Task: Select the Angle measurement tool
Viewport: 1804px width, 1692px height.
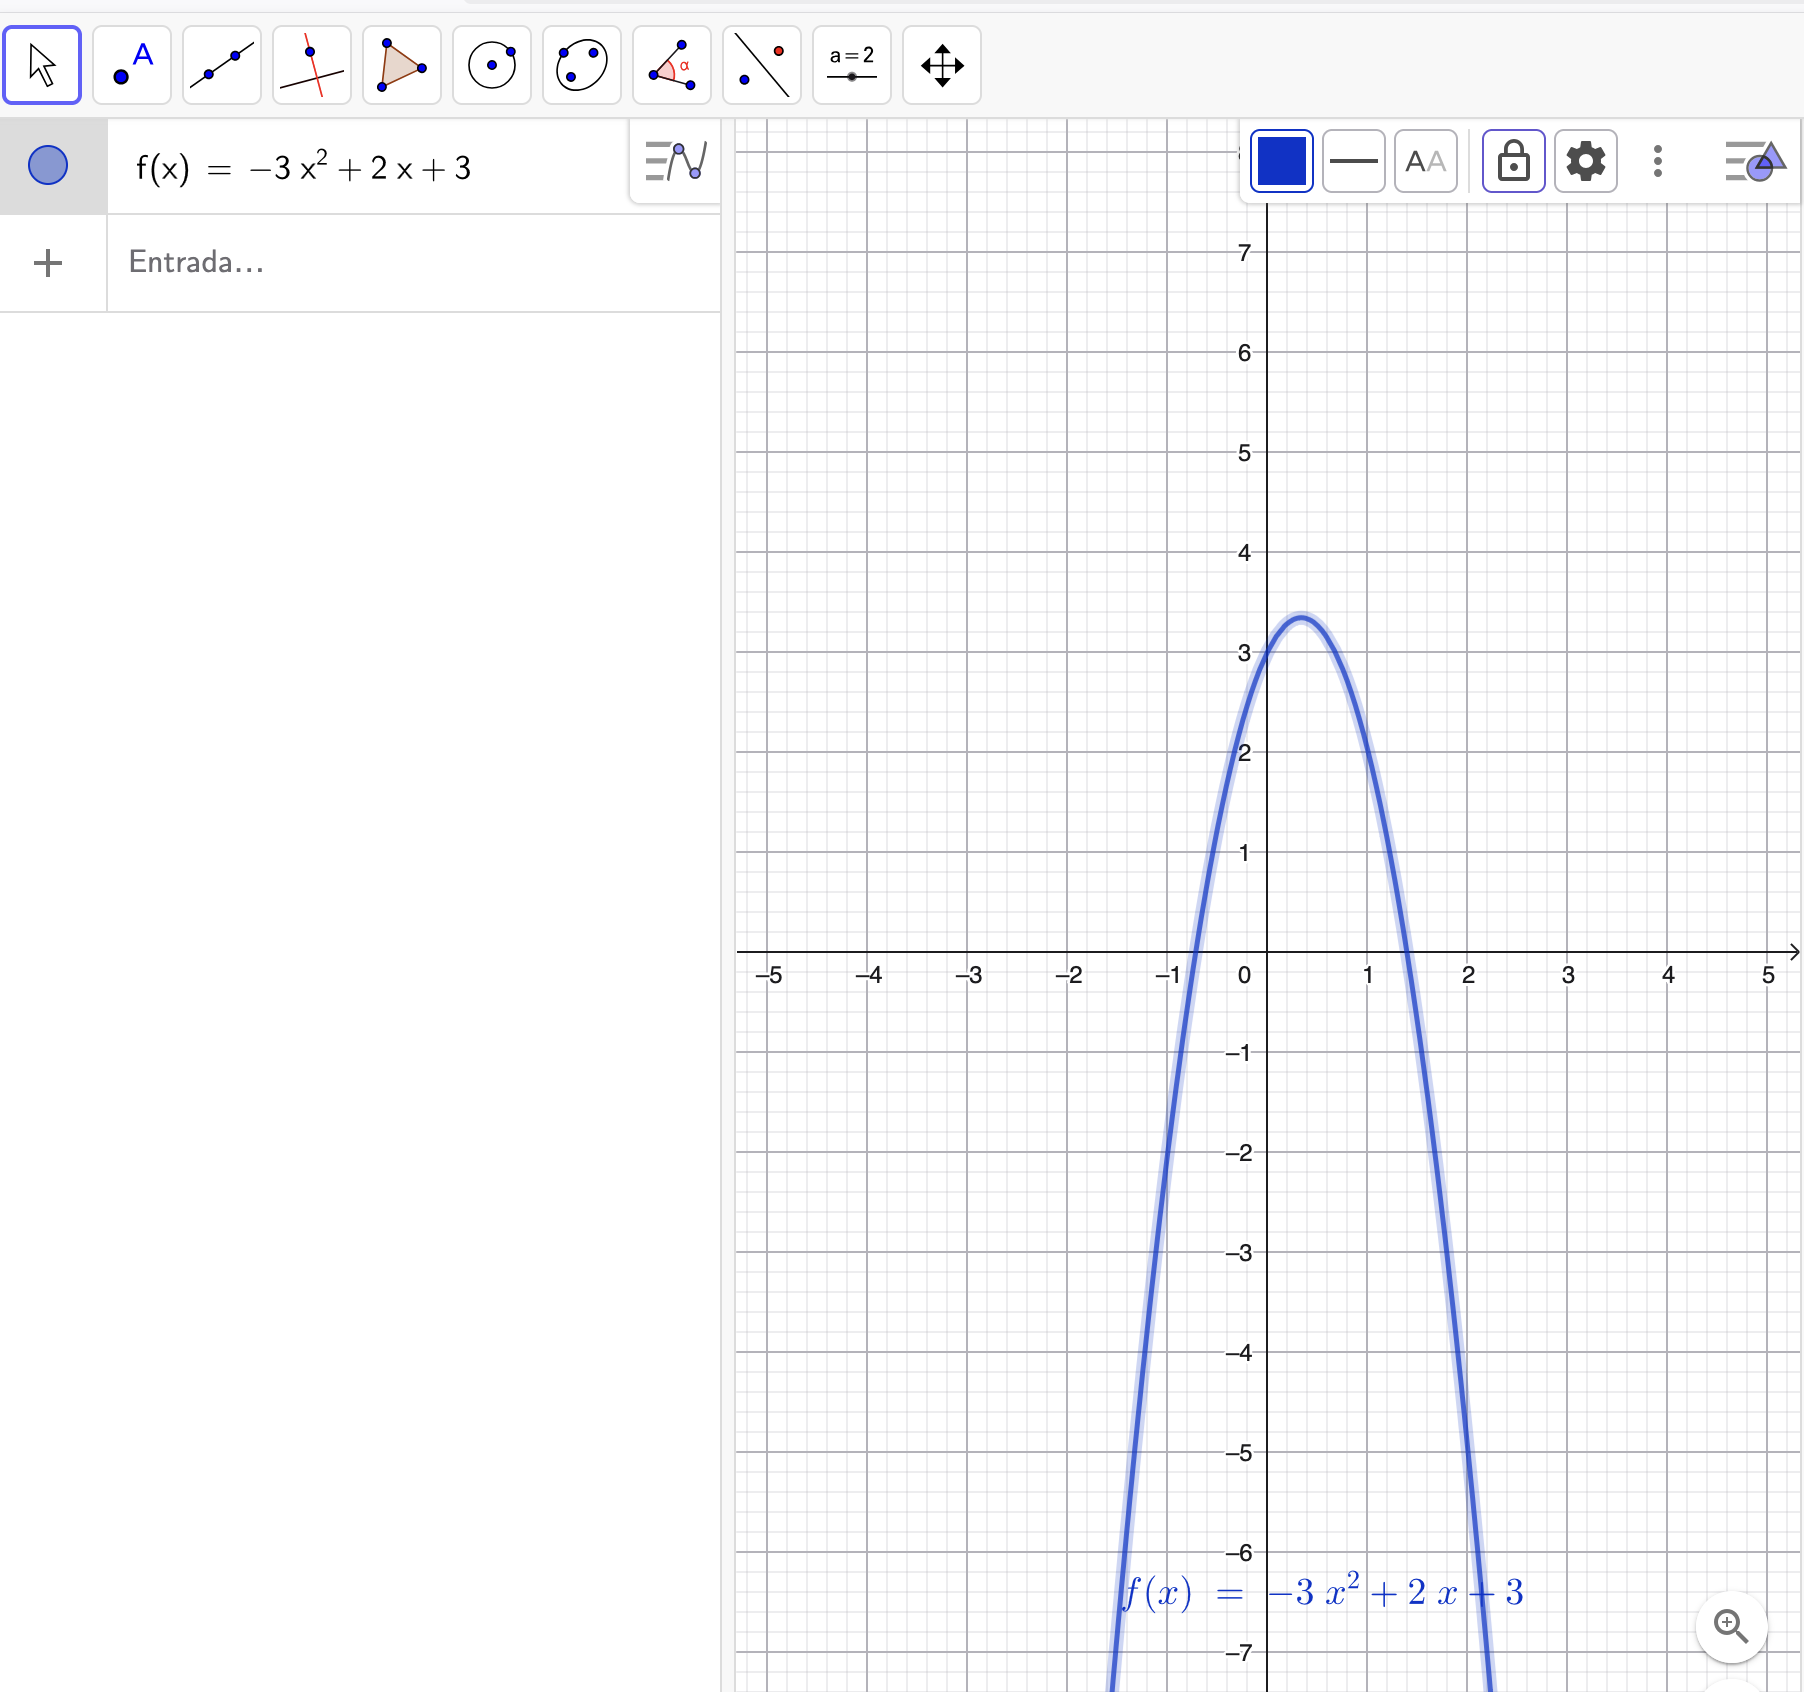Action: pyautogui.click(x=672, y=66)
